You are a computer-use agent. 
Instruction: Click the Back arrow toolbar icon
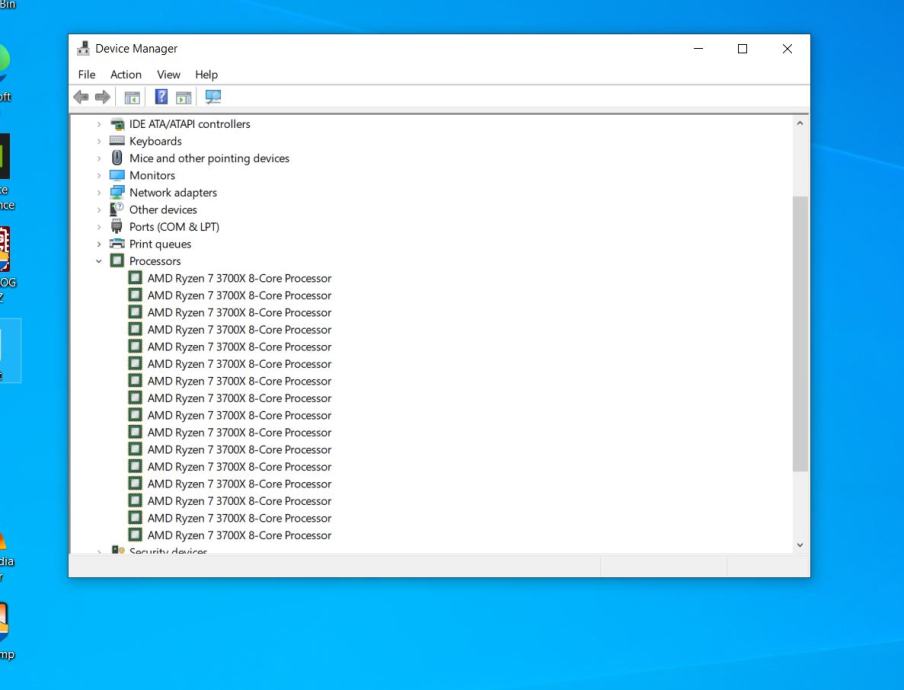[81, 97]
